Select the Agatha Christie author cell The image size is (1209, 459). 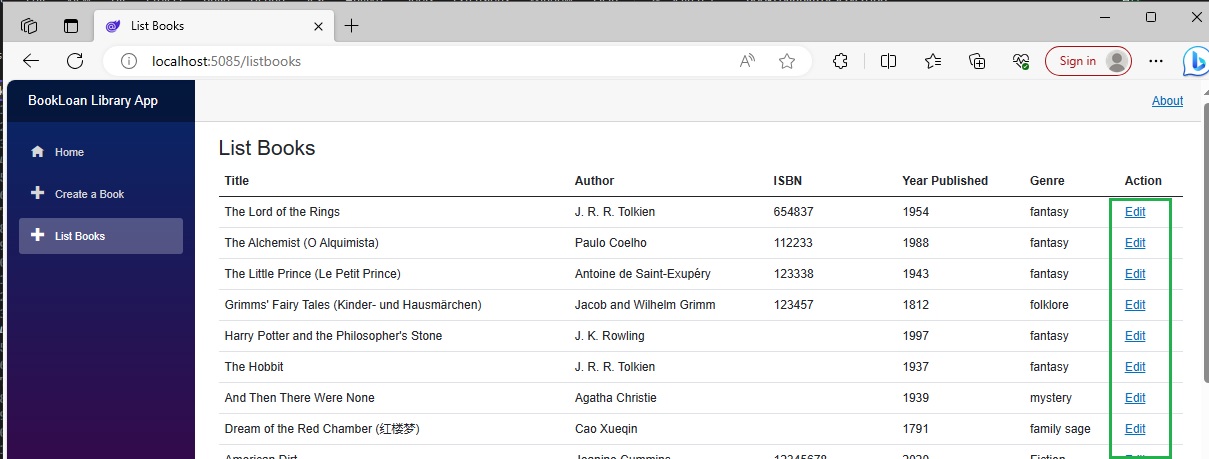[x=616, y=398]
